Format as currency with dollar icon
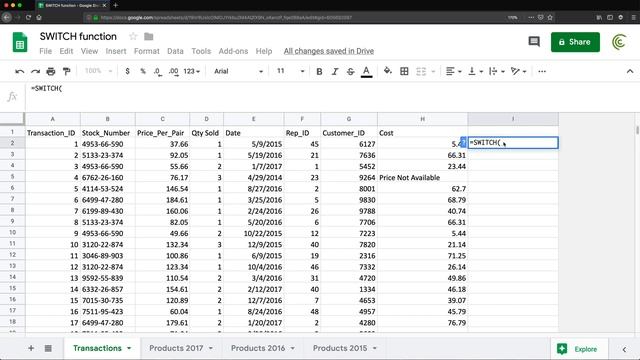Viewport: 640px width, 360px height. click(x=127, y=71)
